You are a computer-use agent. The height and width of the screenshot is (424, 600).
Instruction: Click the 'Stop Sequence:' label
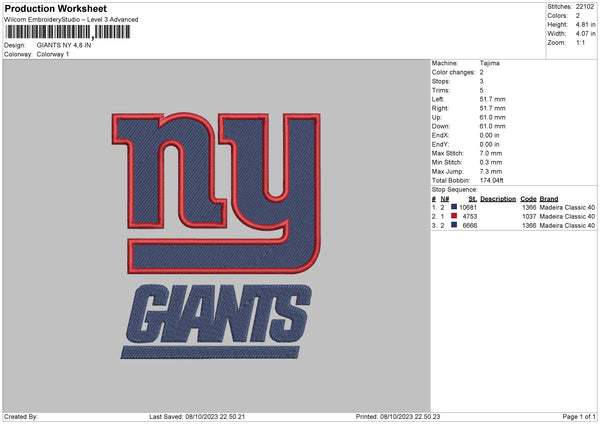click(x=454, y=189)
